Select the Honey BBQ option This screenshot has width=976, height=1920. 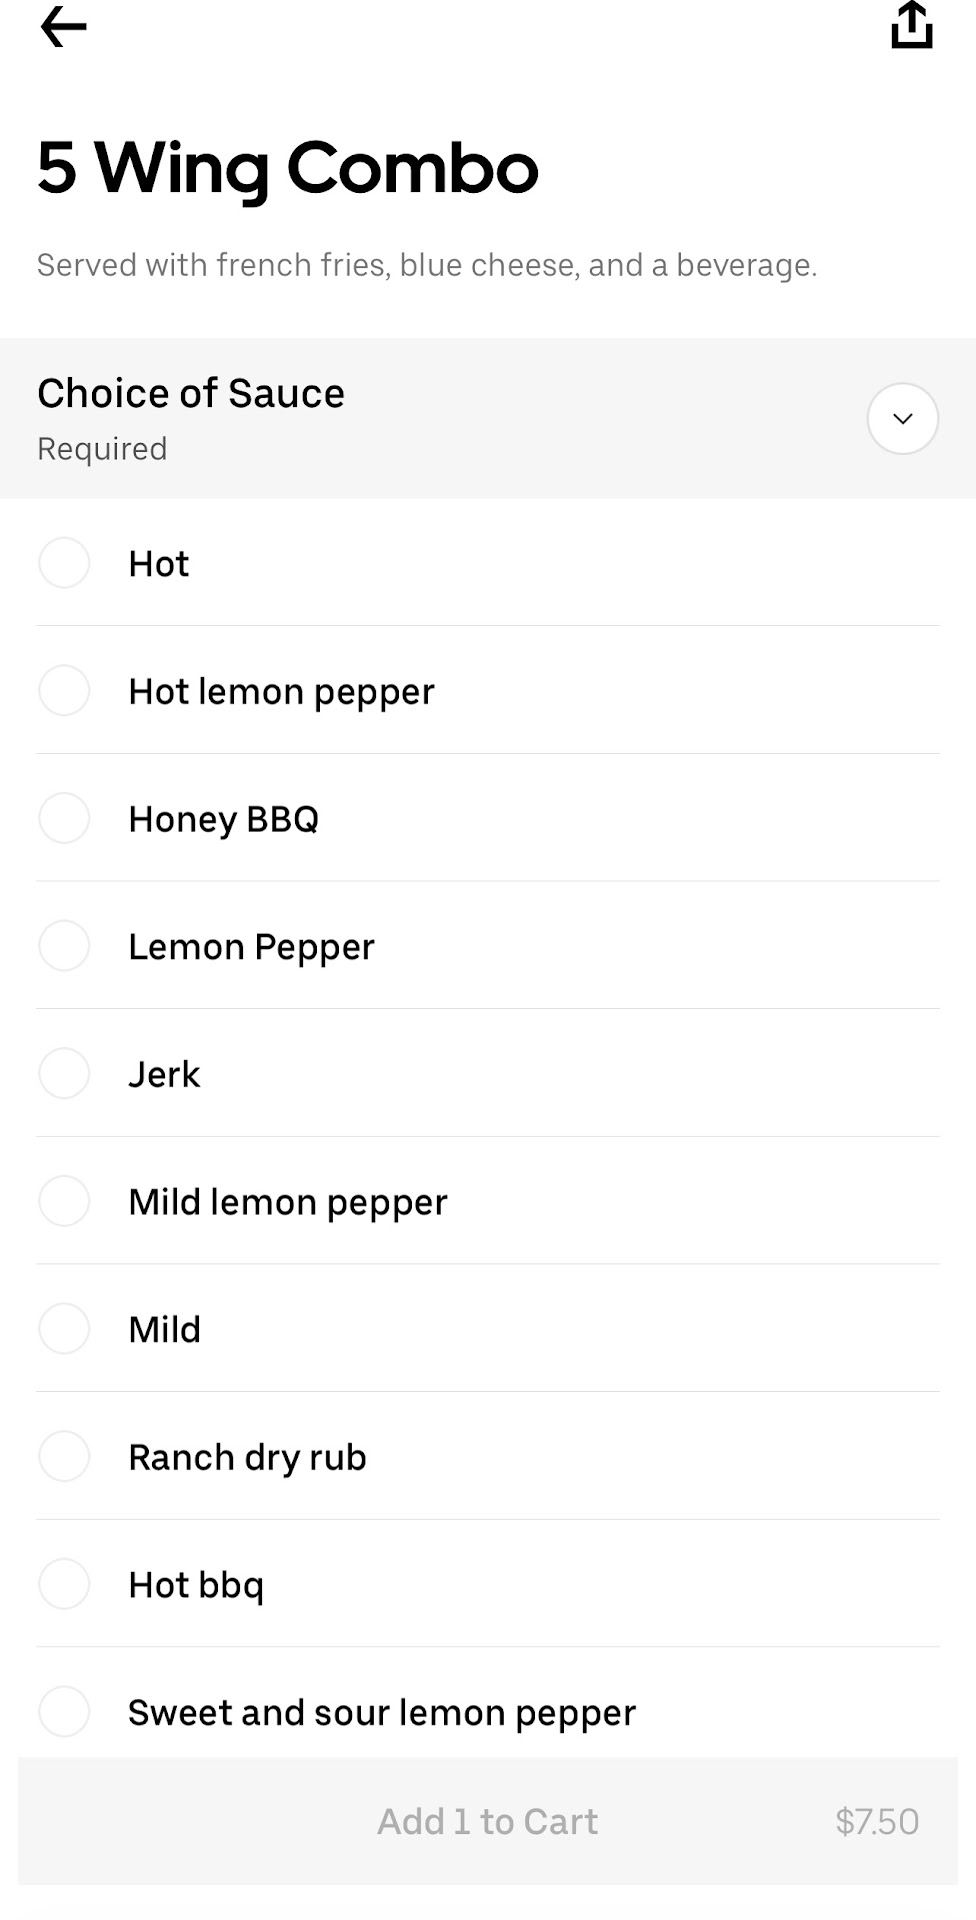[x=64, y=819]
